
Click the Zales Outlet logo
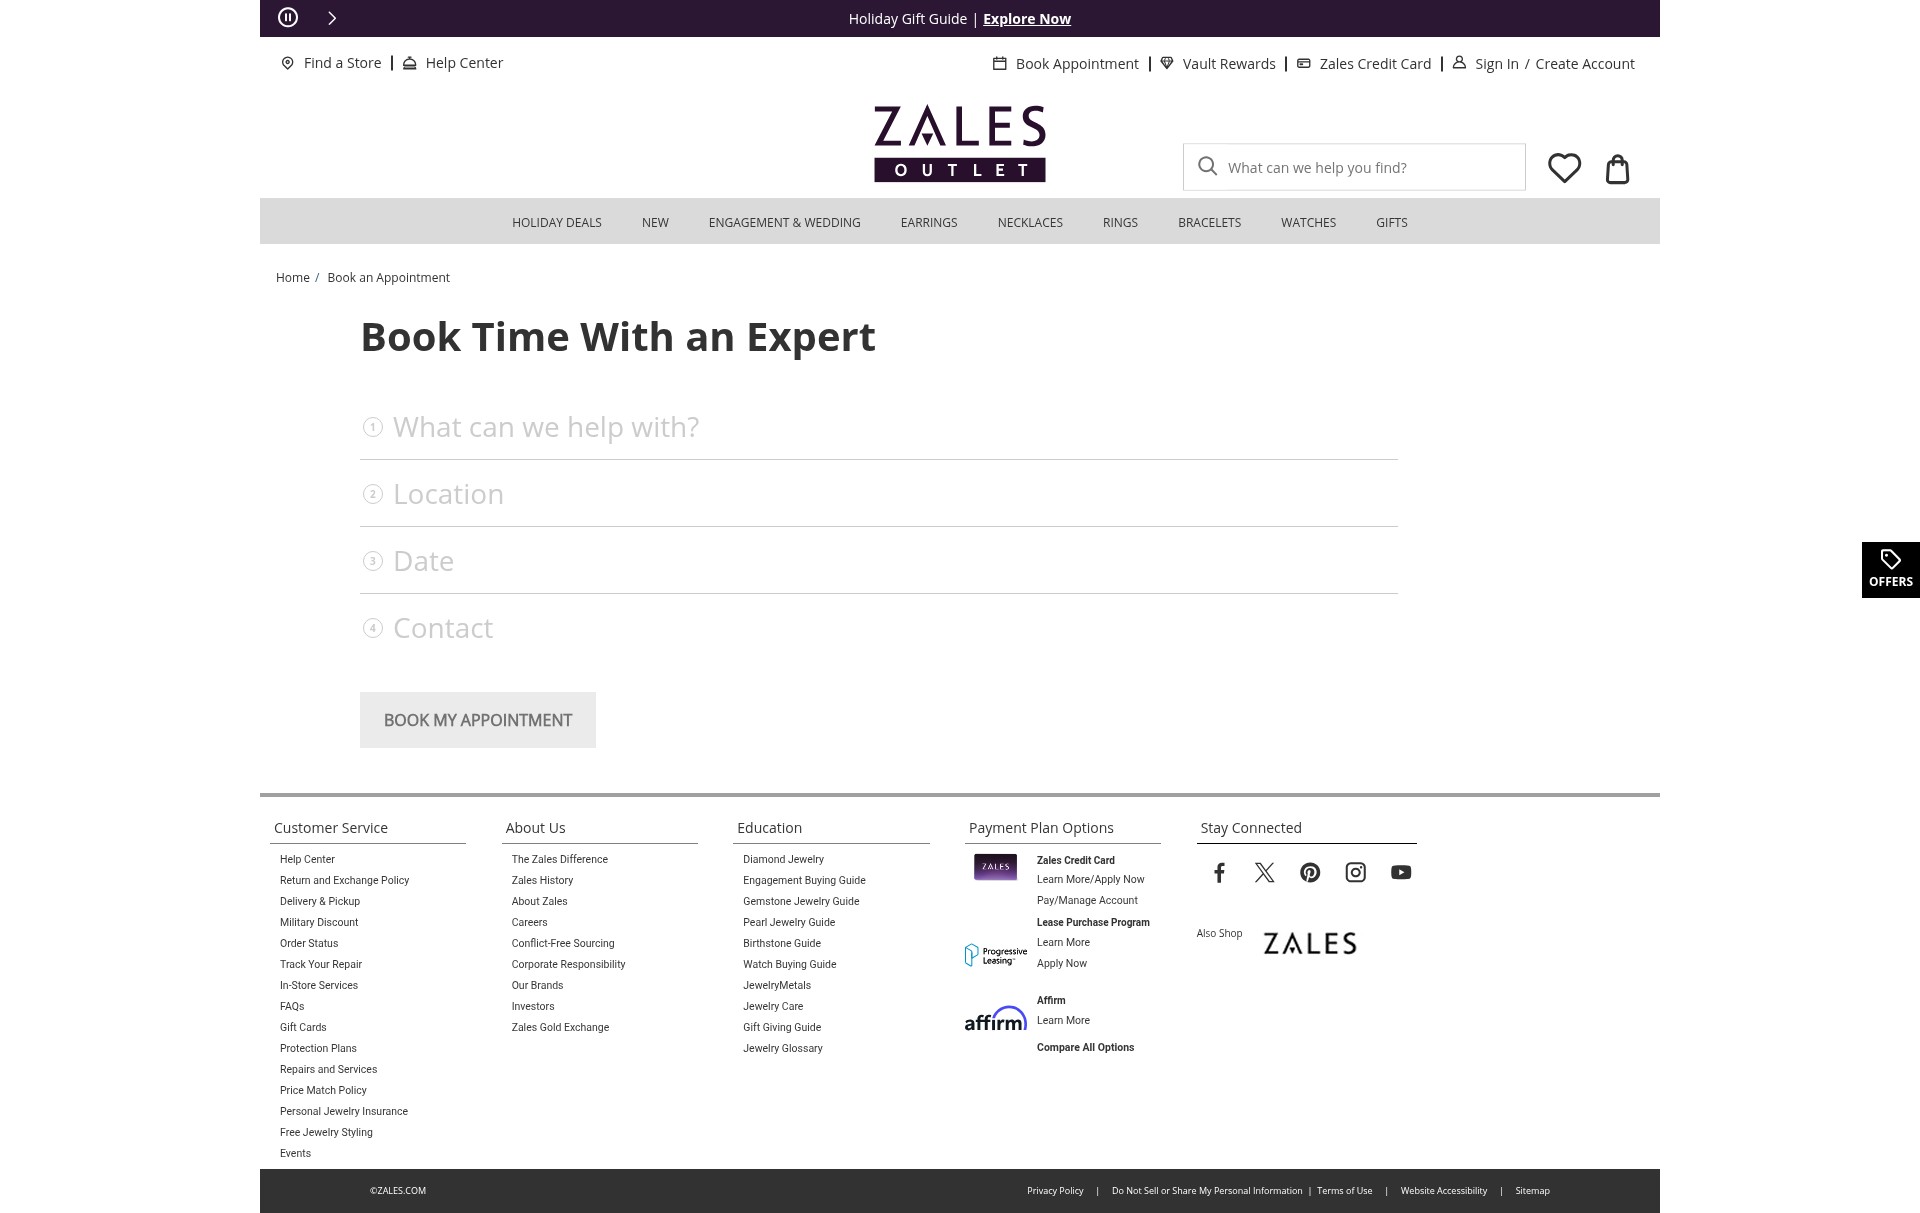[x=960, y=143]
